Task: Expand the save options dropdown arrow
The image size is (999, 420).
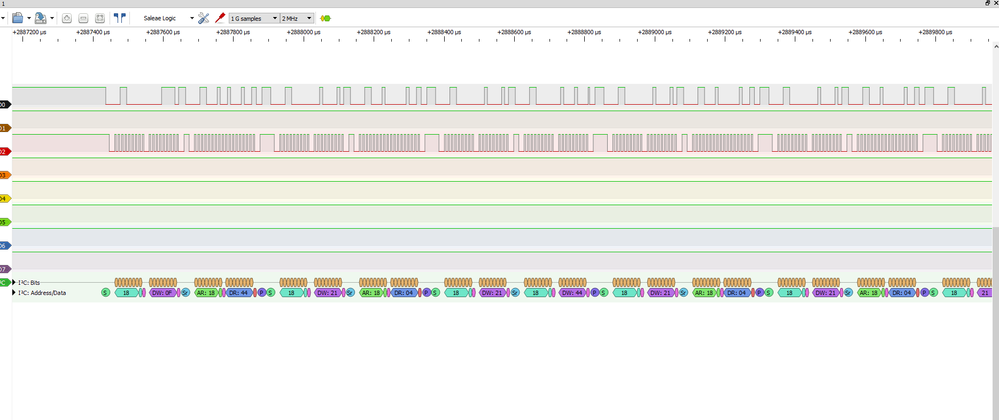Action: point(52,18)
